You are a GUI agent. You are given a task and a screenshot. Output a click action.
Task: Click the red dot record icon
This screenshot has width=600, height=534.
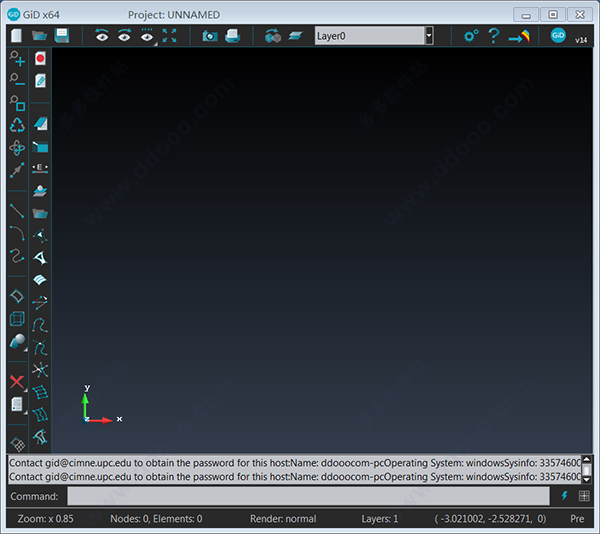pyautogui.click(x=40, y=59)
